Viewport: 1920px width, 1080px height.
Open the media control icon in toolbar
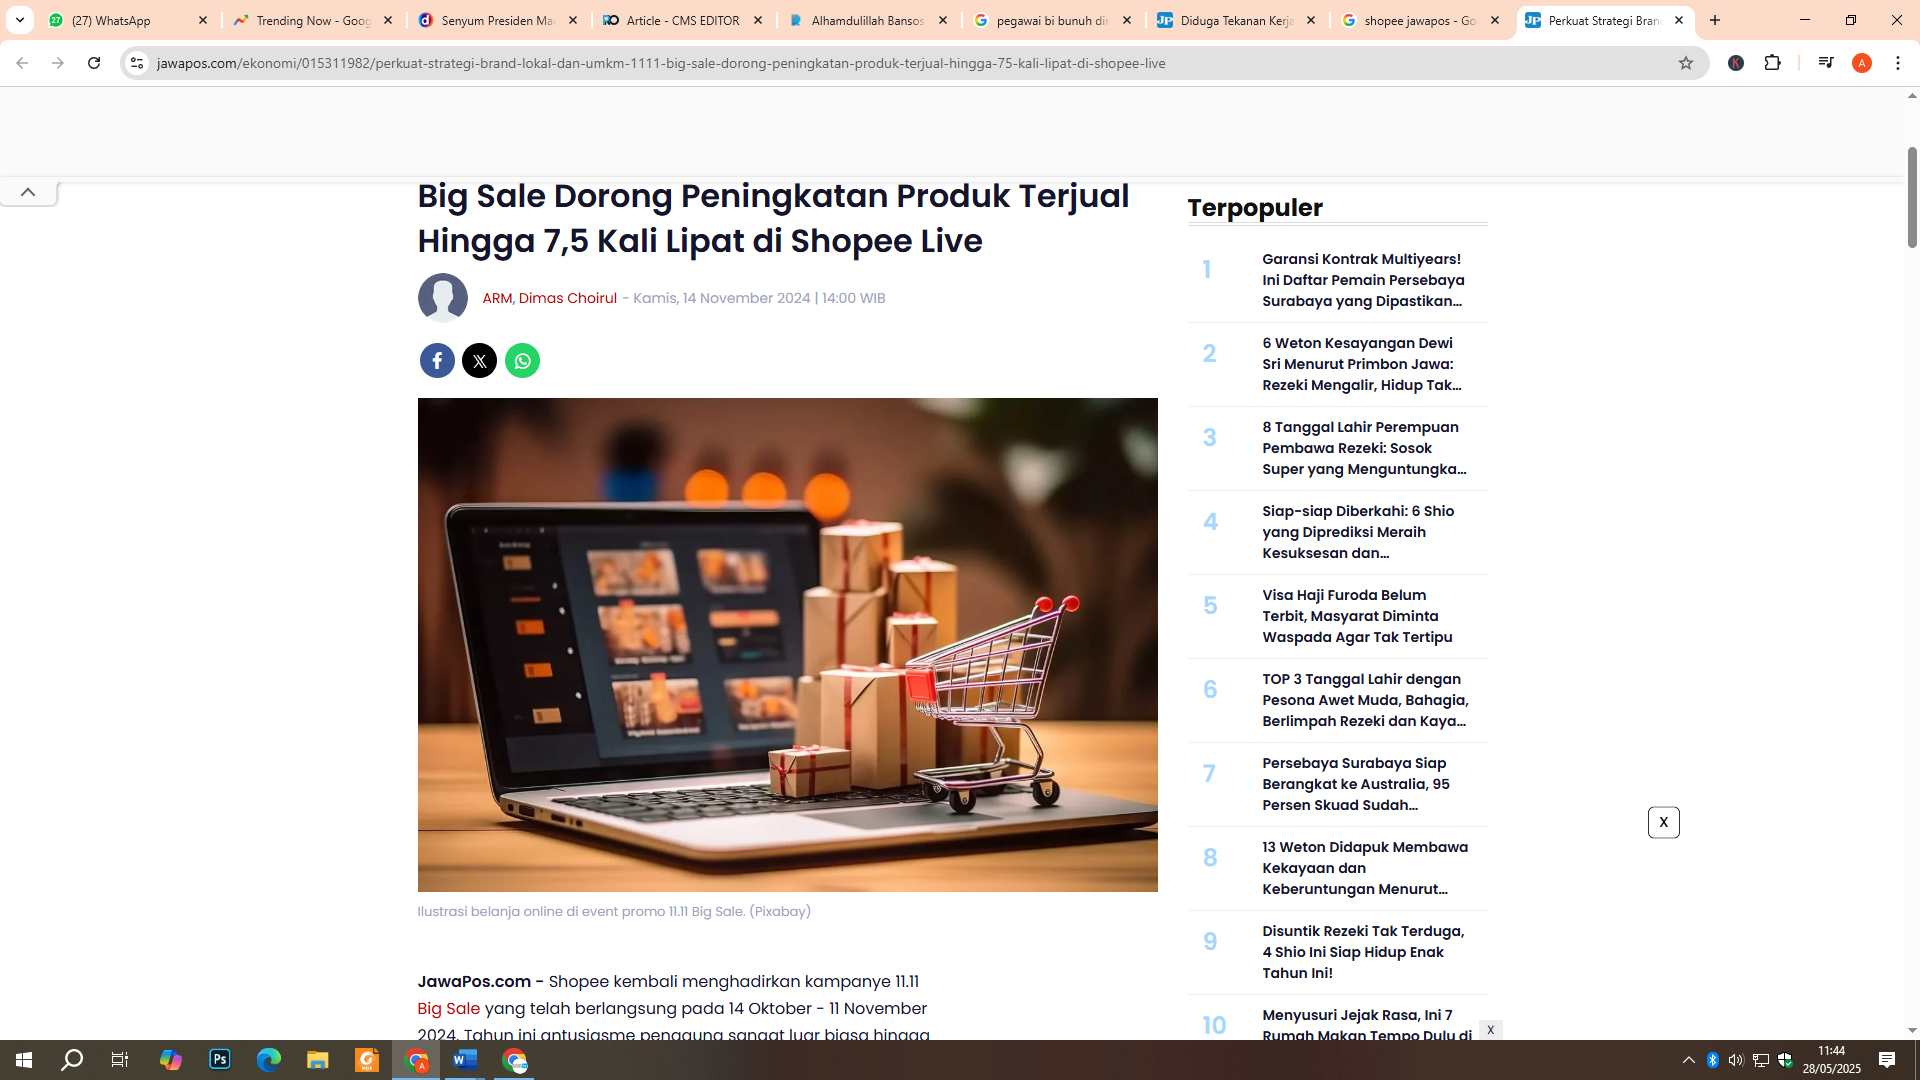[1825, 63]
